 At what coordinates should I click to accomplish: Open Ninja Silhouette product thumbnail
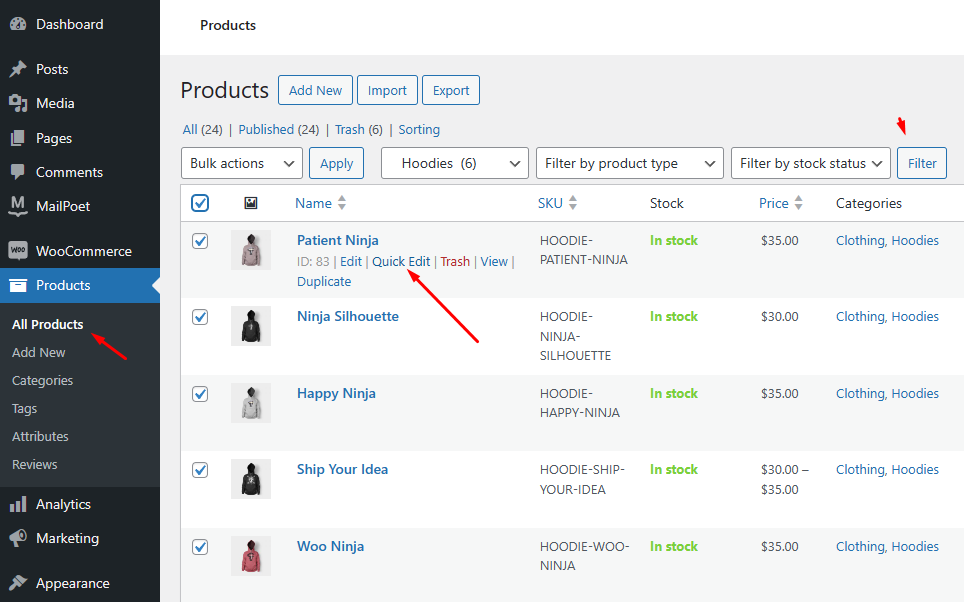[251, 326]
